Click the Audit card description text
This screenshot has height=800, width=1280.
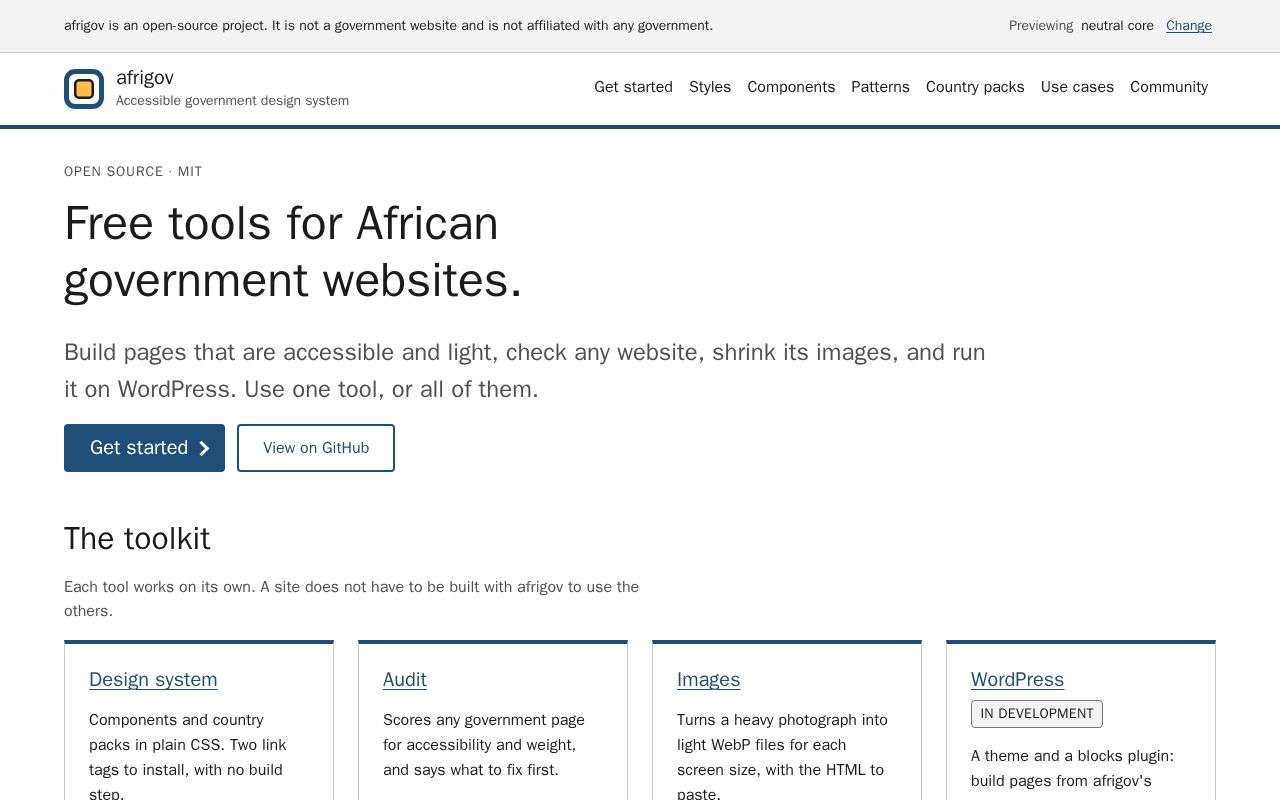[x=484, y=745]
